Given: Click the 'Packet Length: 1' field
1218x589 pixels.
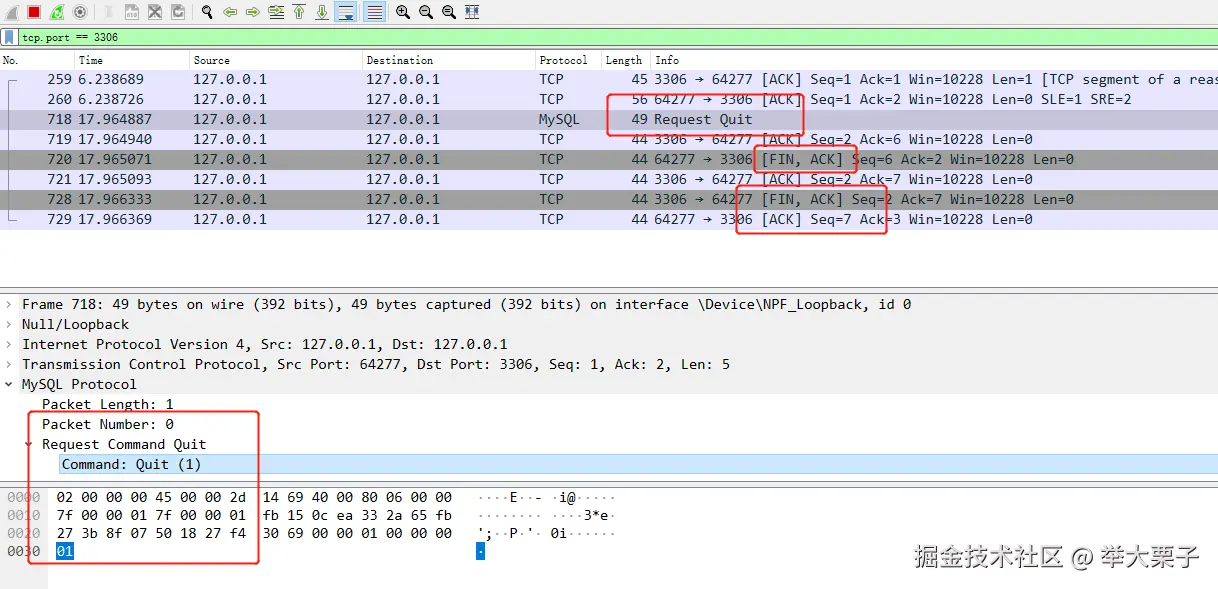Looking at the screenshot, I should pos(108,404).
